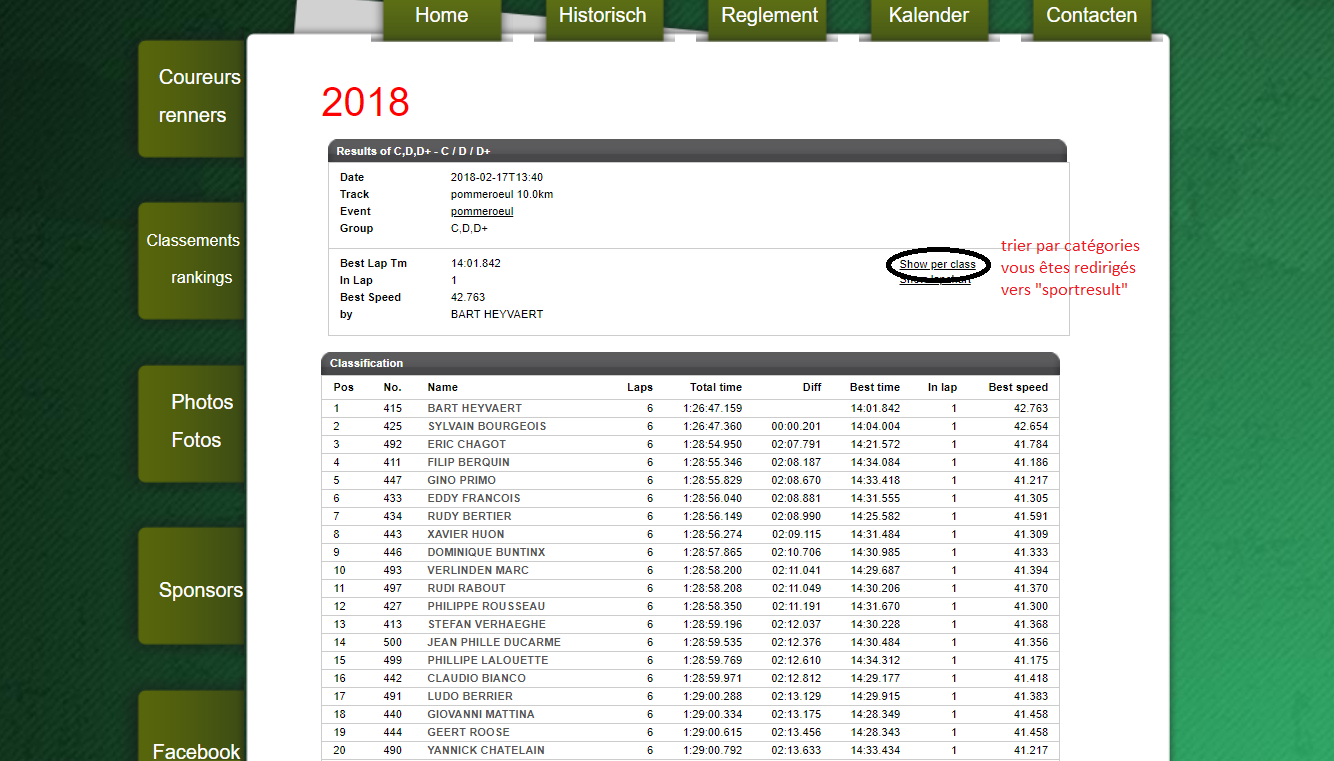The width and height of the screenshot is (1334, 761).
Task: Click rider number 447 cell
Action: click(x=392, y=481)
